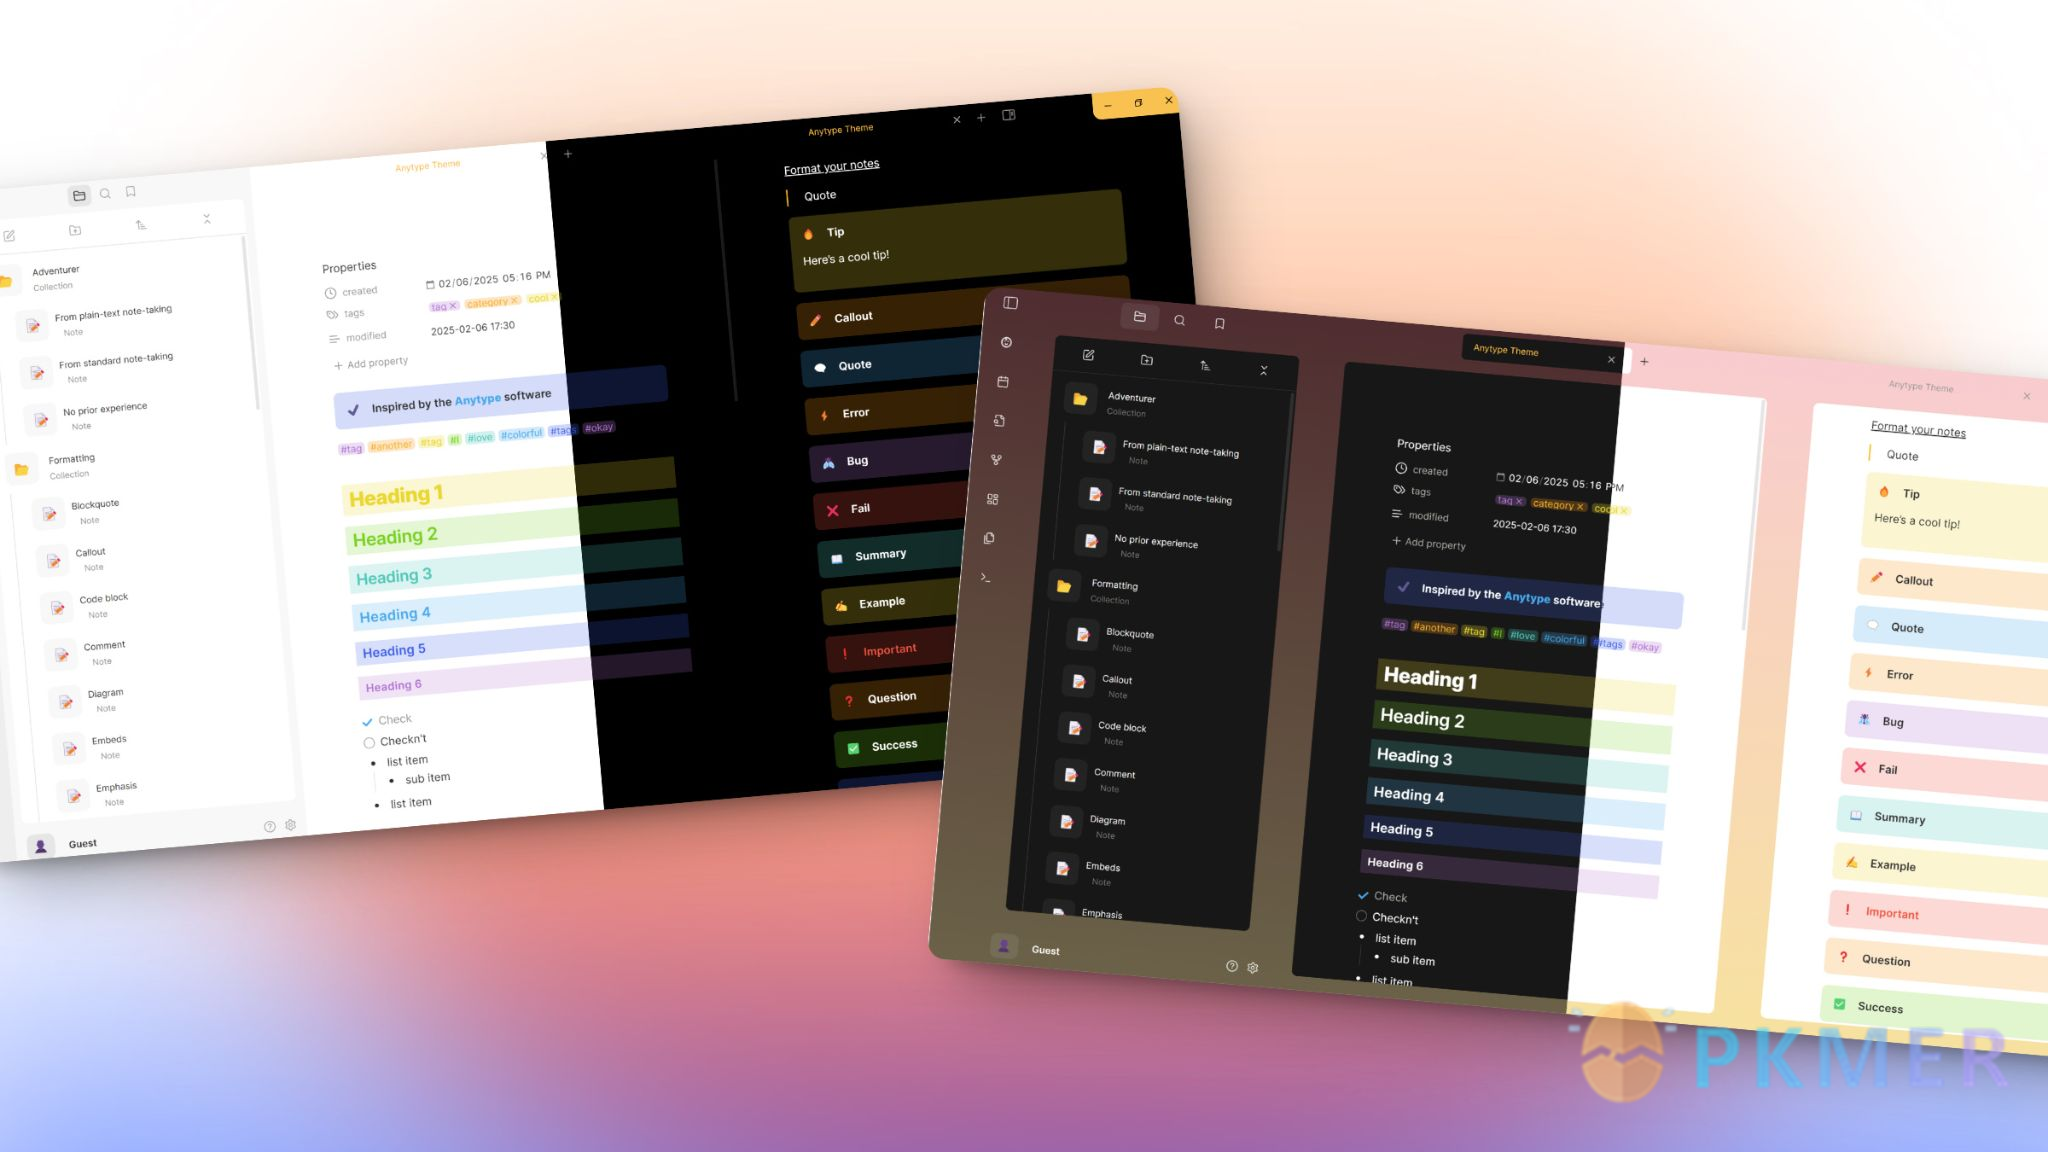Tick the "Checkn't" checkbox in dark note
Screen dimensions: 2048x1152
pos(1361,916)
